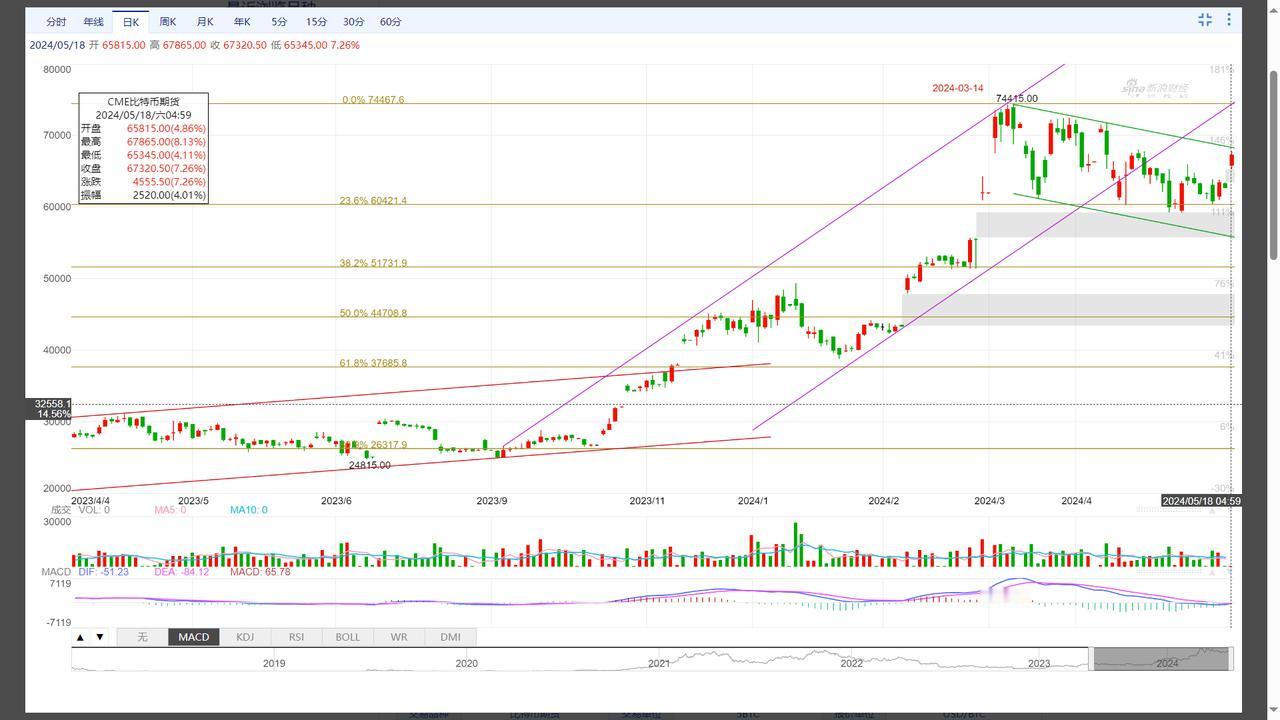Click the MA5 volume legend label
The image size is (1280, 720).
(x=170, y=510)
